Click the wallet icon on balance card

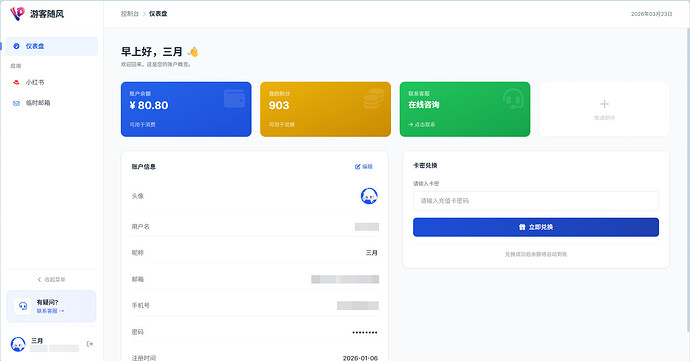pyautogui.click(x=234, y=99)
